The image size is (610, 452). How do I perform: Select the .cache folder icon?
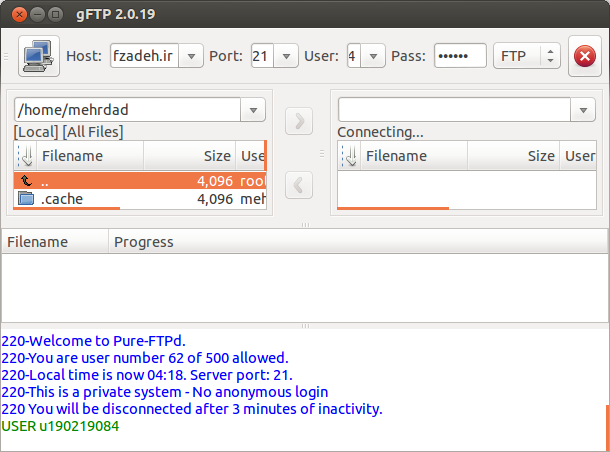pyautogui.click(x=26, y=199)
